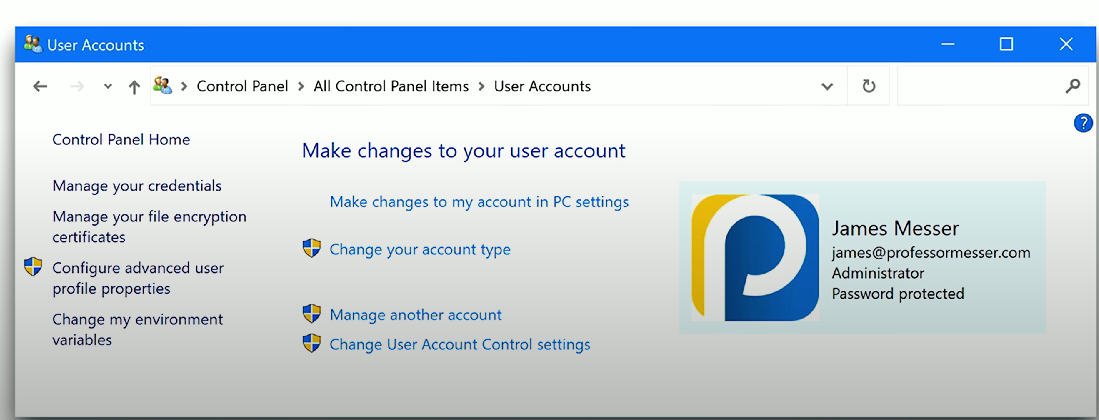1099x420 pixels.
Task: Click the User Accounts icon in address bar
Action: click(163, 86)
